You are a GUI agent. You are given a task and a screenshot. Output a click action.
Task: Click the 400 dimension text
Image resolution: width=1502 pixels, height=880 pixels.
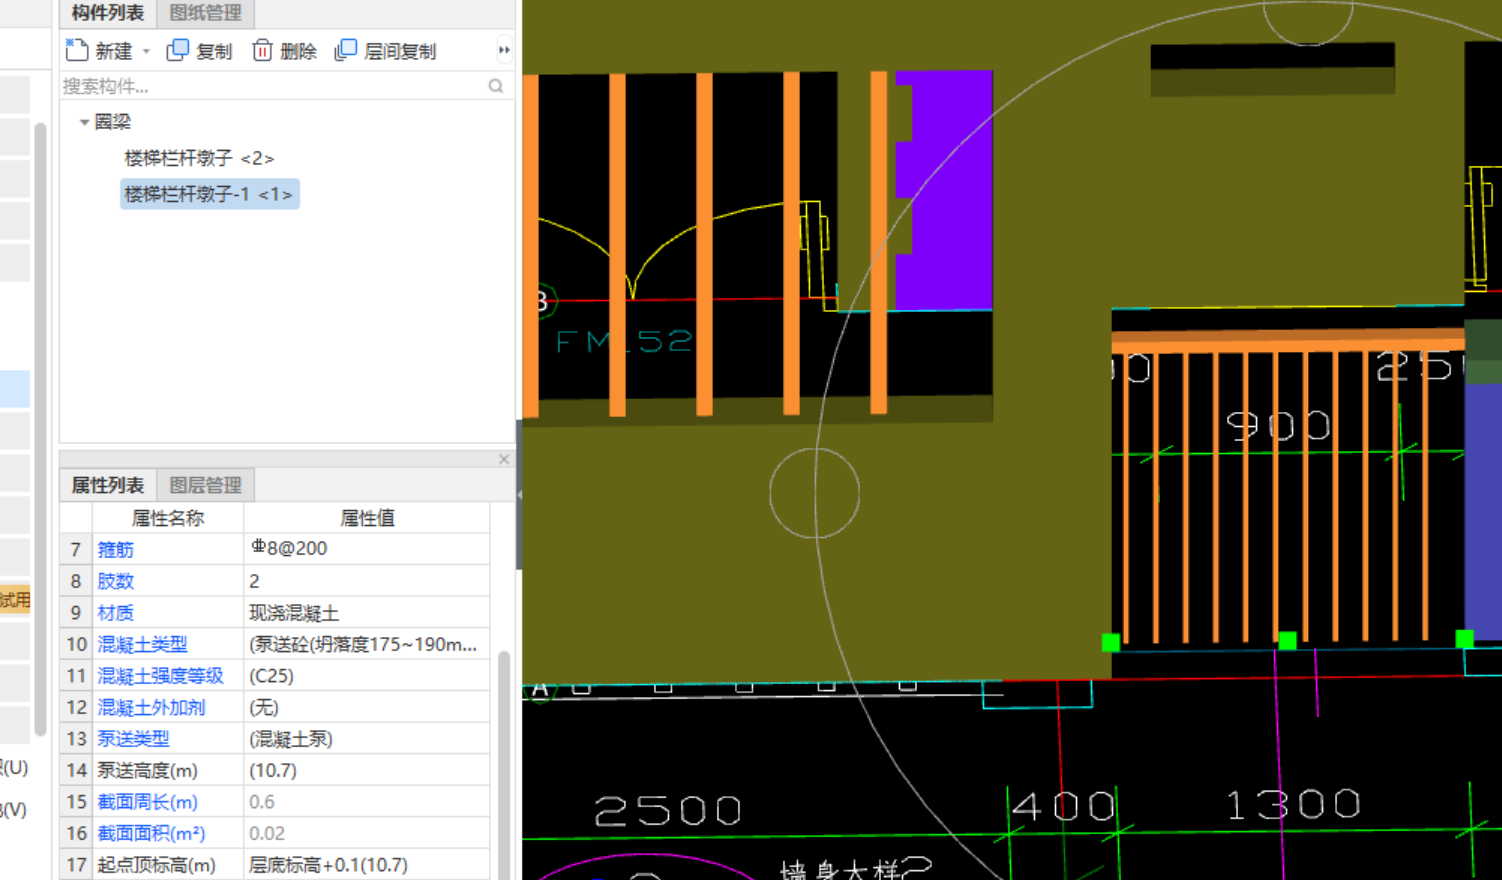(1063, 806)
